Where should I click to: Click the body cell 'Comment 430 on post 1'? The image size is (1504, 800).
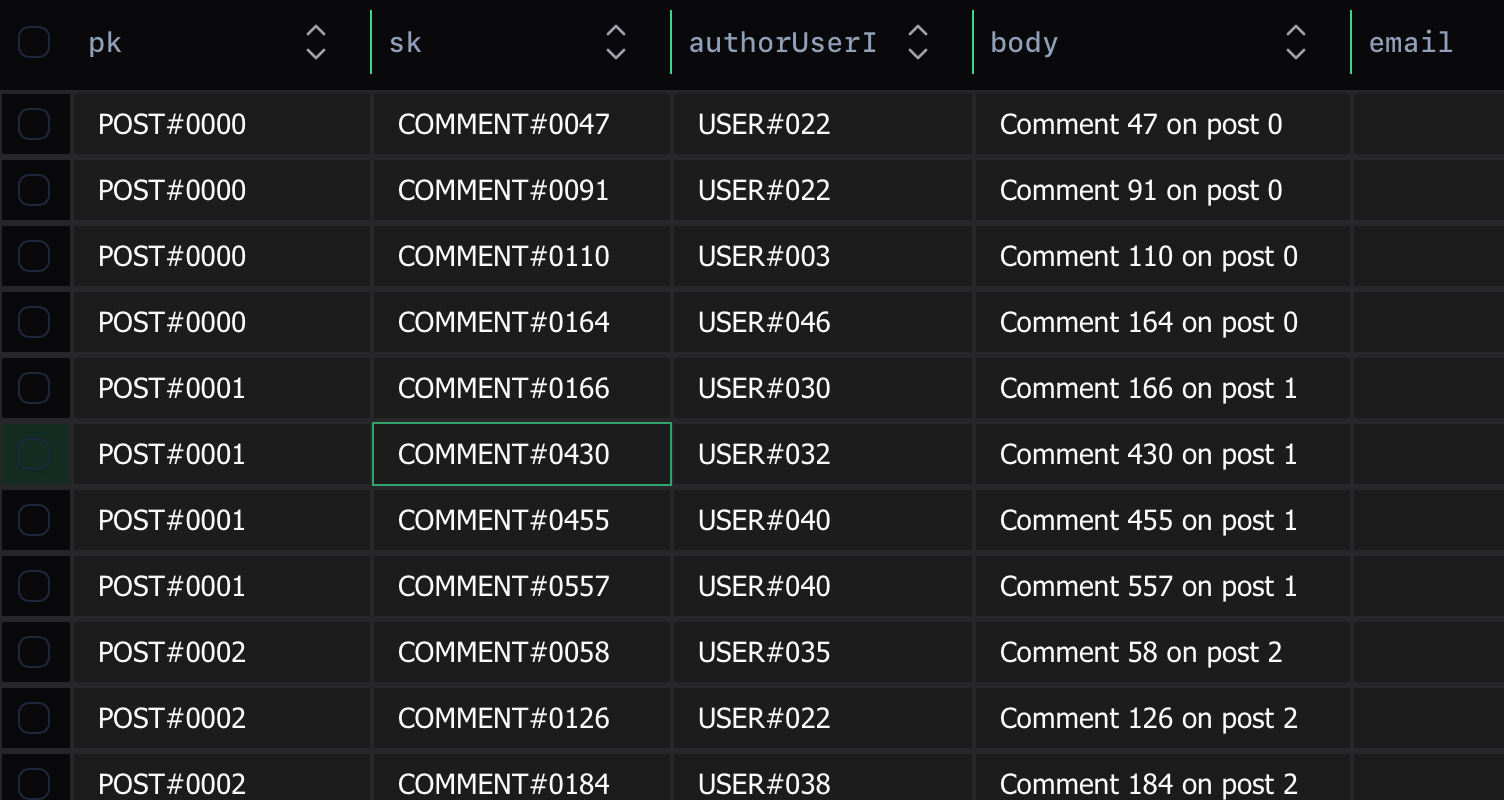point(1163,454)
